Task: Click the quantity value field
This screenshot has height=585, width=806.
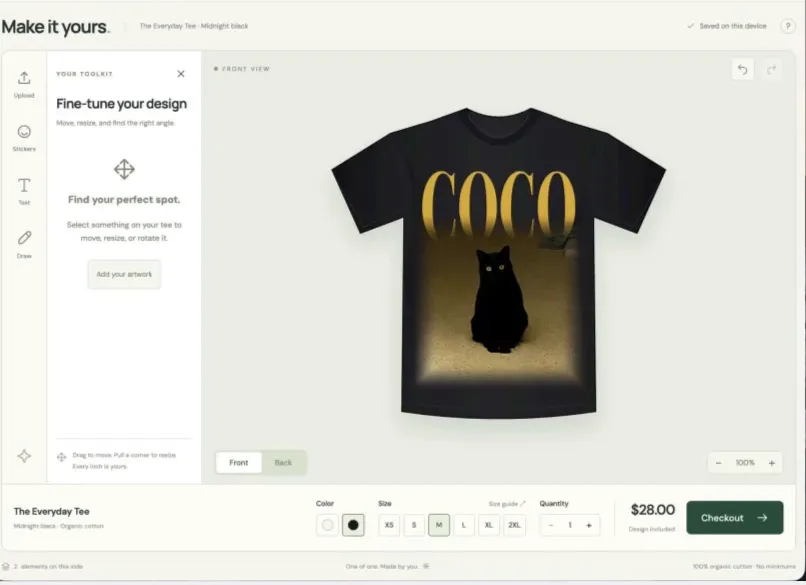Action: click(x=570, y=525)
